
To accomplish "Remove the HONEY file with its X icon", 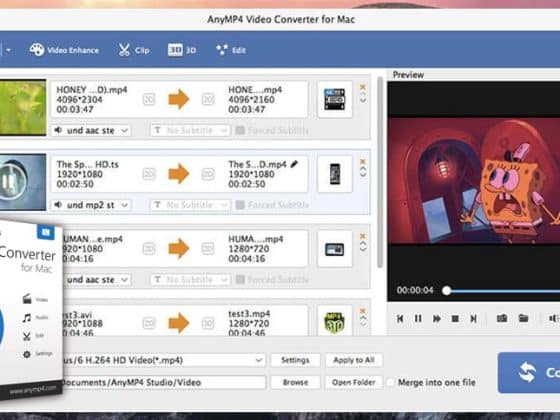I will pos(363,87).
